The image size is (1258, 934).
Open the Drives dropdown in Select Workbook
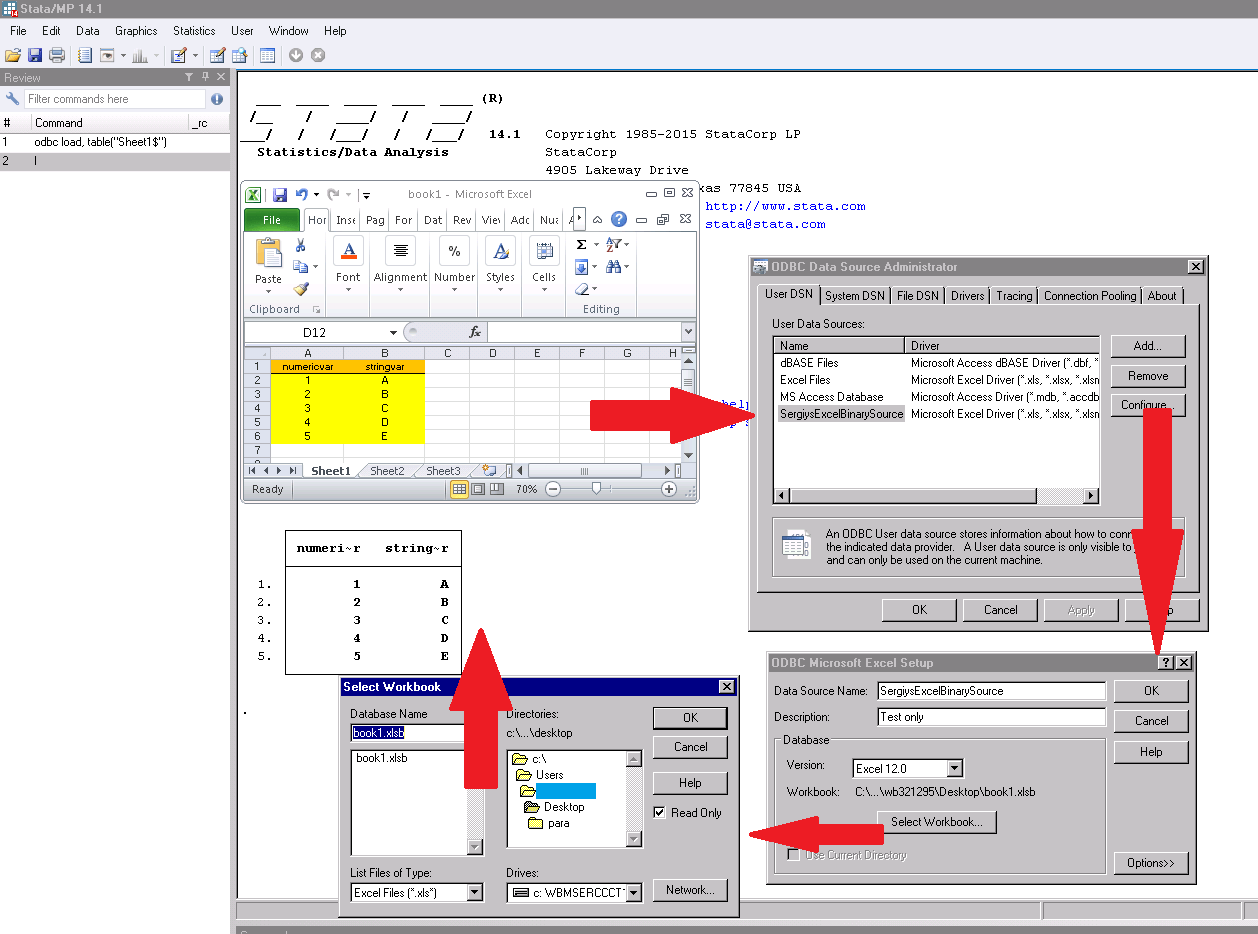click(x=633, y=891)
